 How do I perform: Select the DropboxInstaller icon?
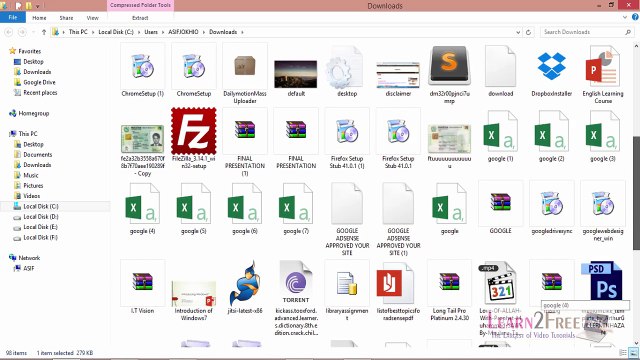551,66
